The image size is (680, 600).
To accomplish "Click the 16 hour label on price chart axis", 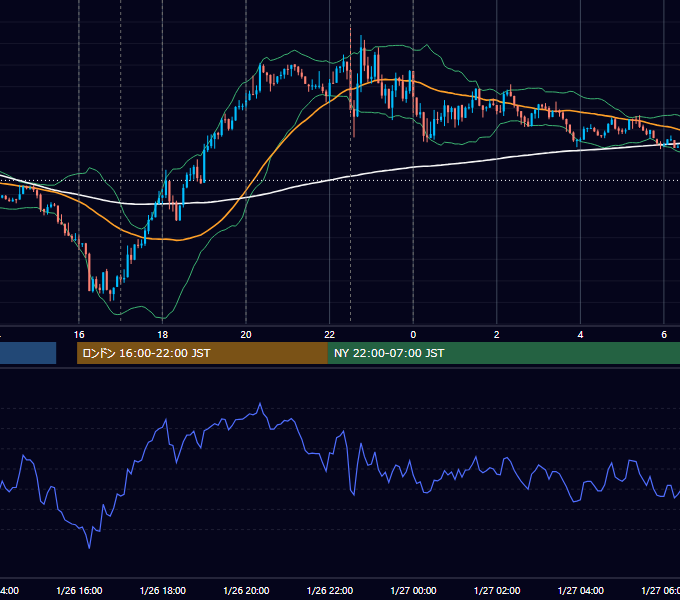I will click(x=79, y=335).
